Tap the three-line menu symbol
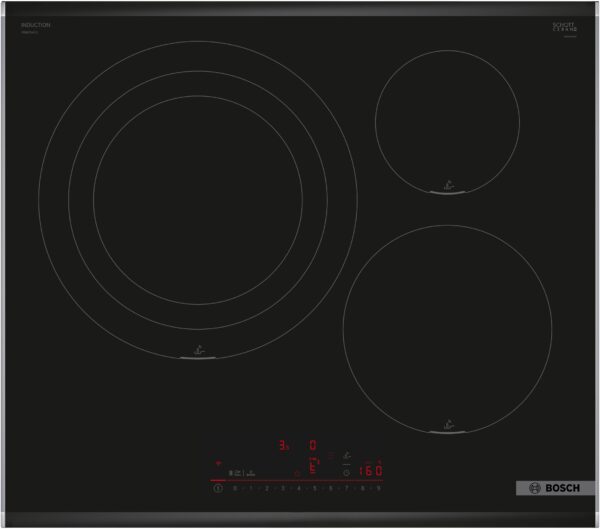This screenshot has width=600, height=529. pos(331,456)
